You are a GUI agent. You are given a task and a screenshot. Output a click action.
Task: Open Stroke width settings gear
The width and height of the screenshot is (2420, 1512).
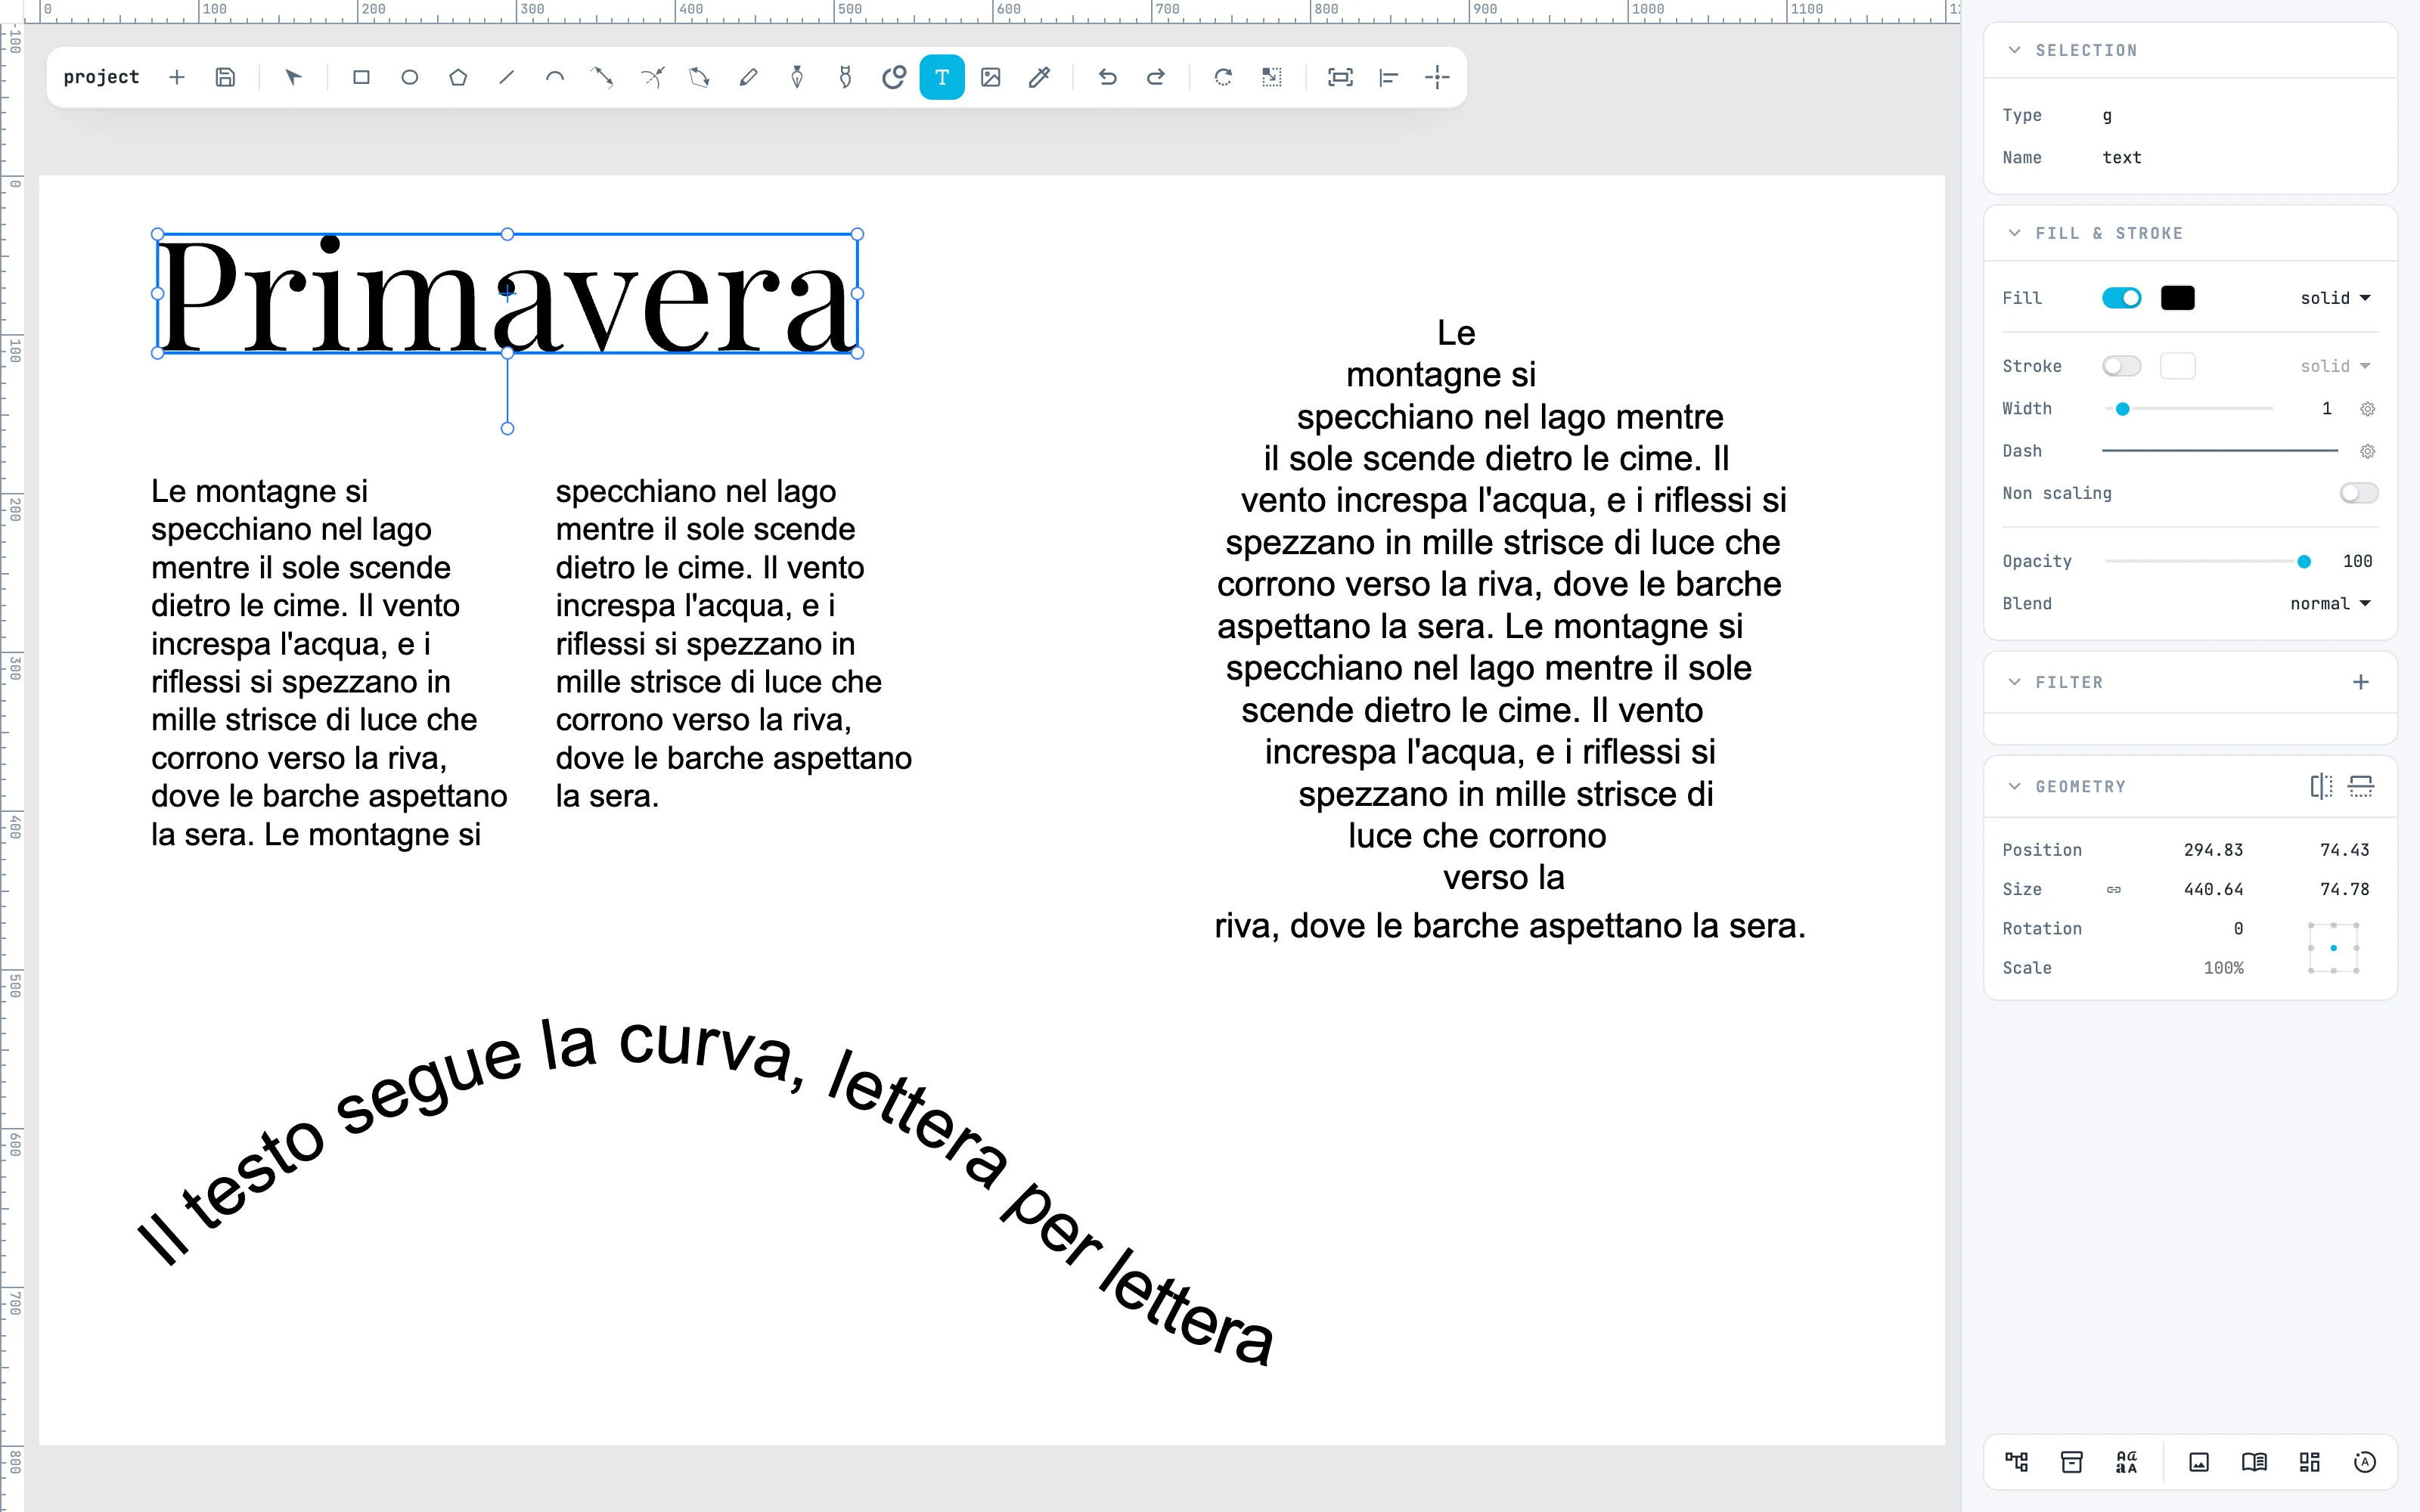(2367, 409)
